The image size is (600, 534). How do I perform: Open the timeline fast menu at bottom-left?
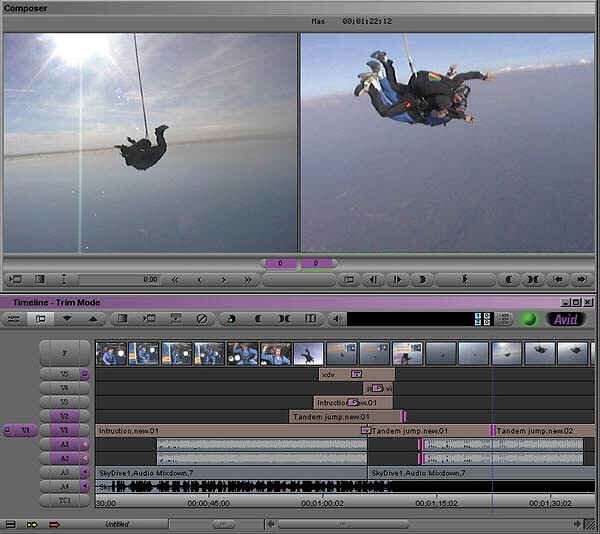(10, 524)
